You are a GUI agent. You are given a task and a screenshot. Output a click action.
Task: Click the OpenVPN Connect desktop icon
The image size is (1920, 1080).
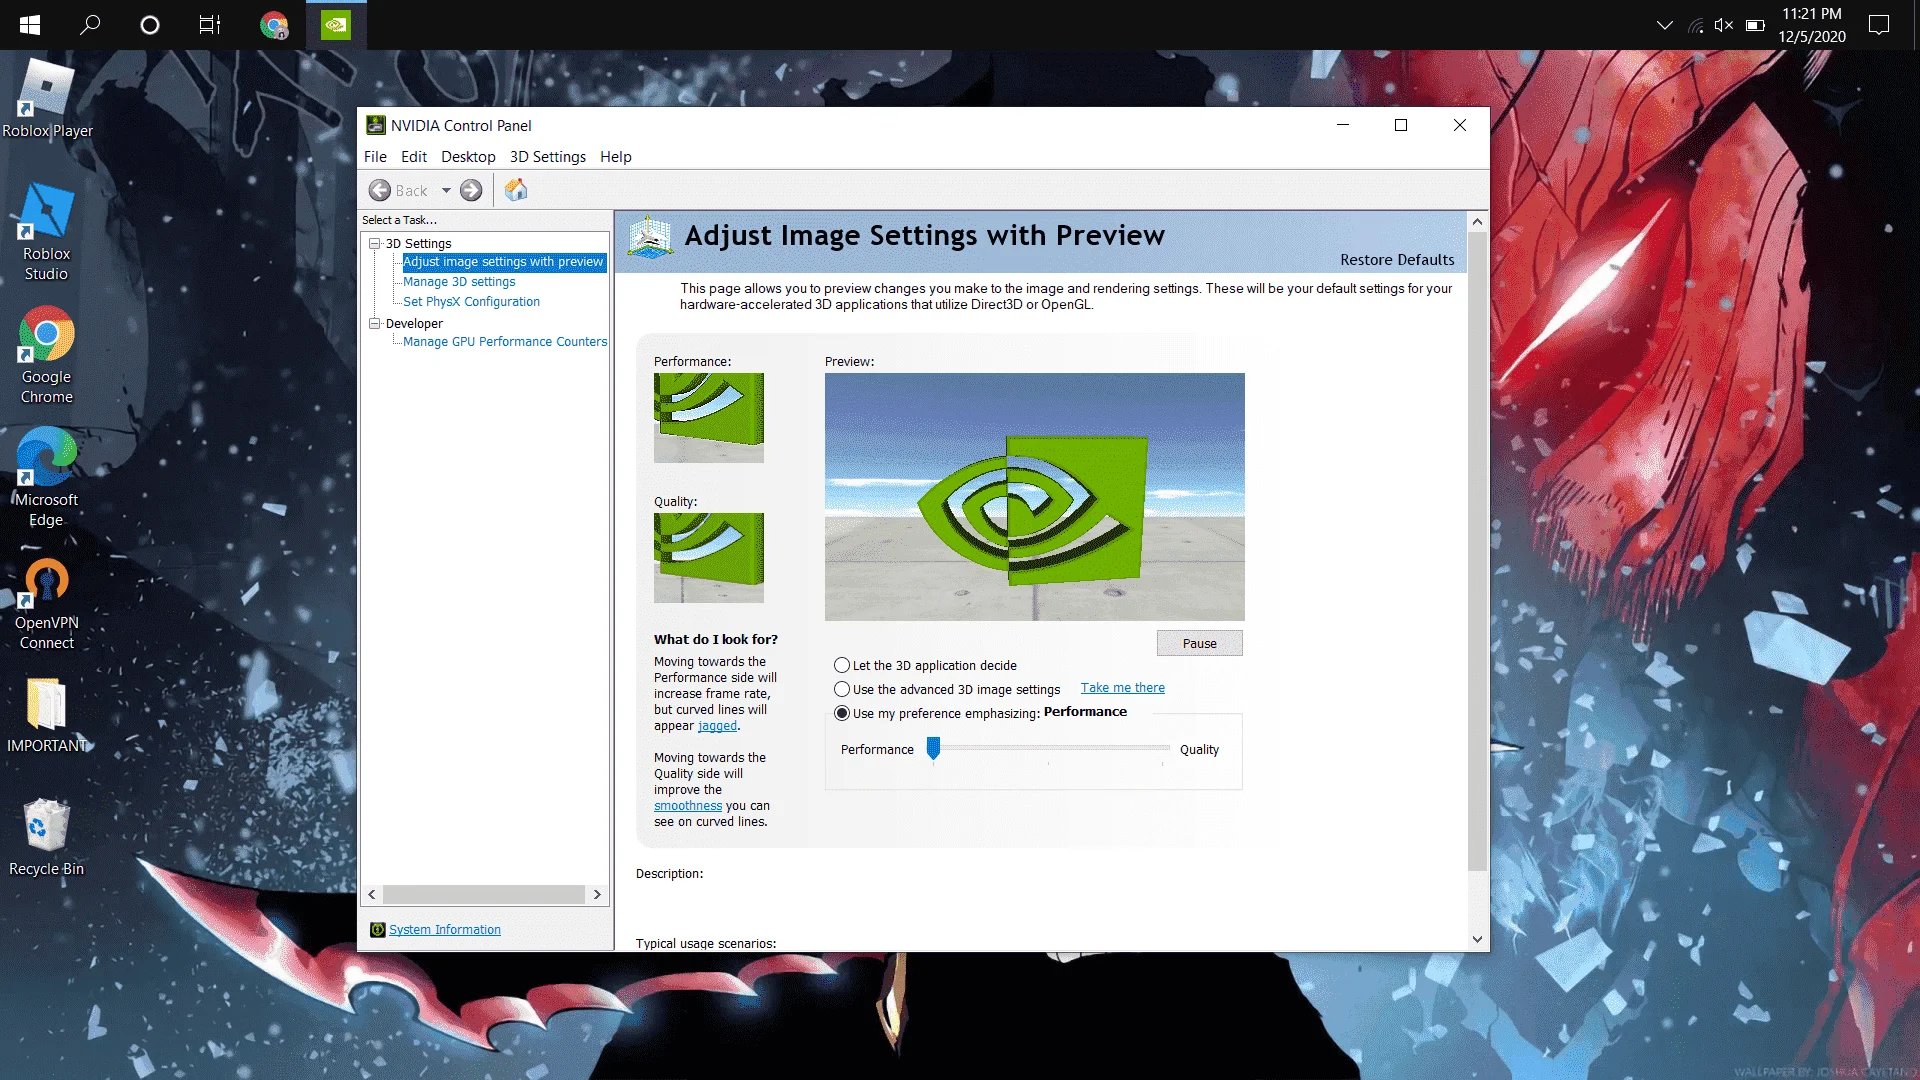(x=47, y=602)
